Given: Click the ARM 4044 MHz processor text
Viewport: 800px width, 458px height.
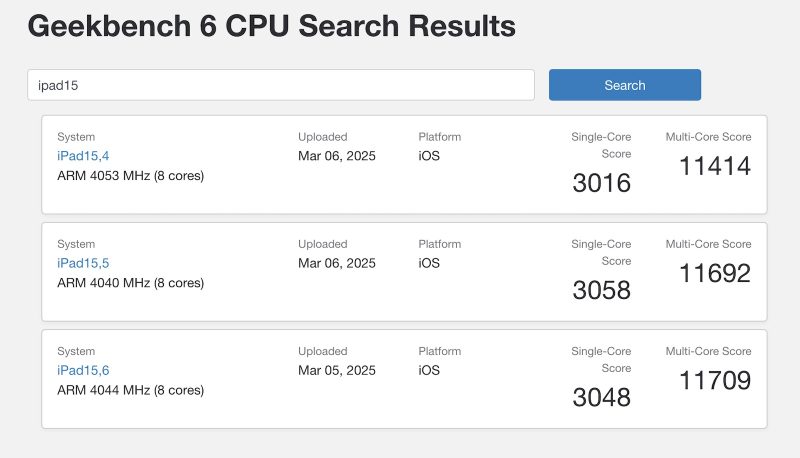Looking at the screenshot, I should point(130,390).
